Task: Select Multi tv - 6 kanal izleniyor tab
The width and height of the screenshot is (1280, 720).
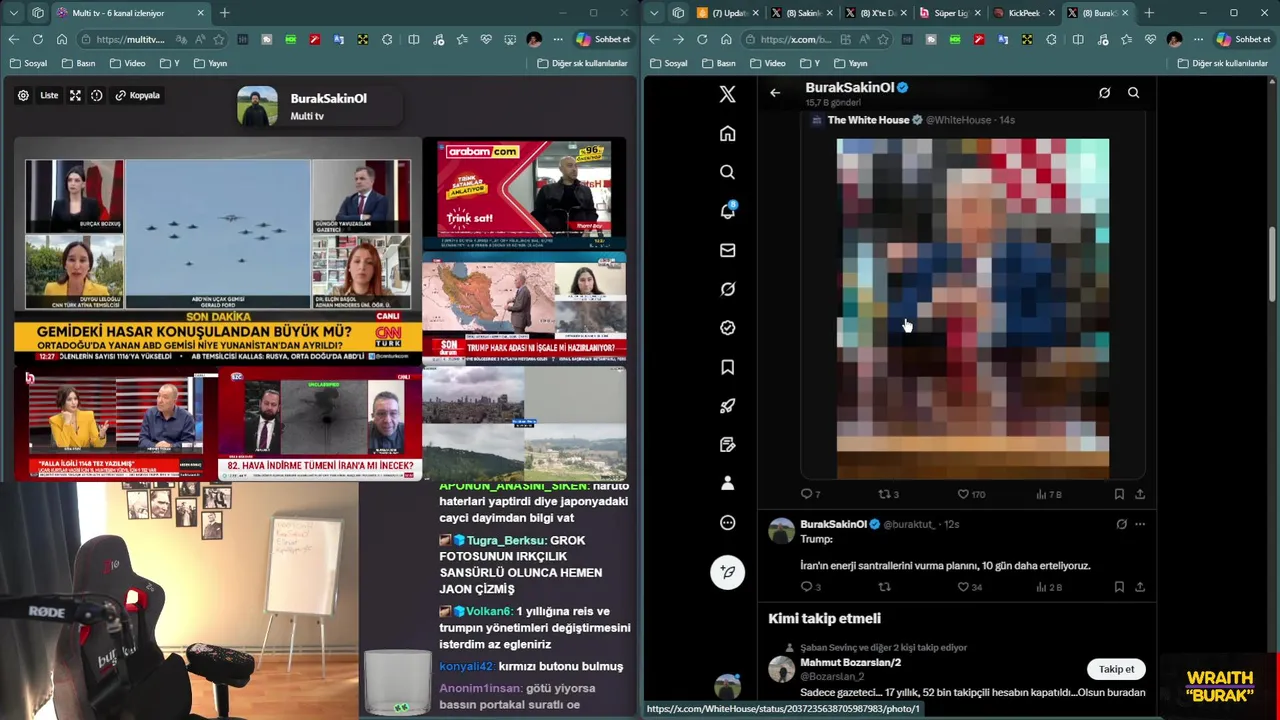Action: point(130,13)
